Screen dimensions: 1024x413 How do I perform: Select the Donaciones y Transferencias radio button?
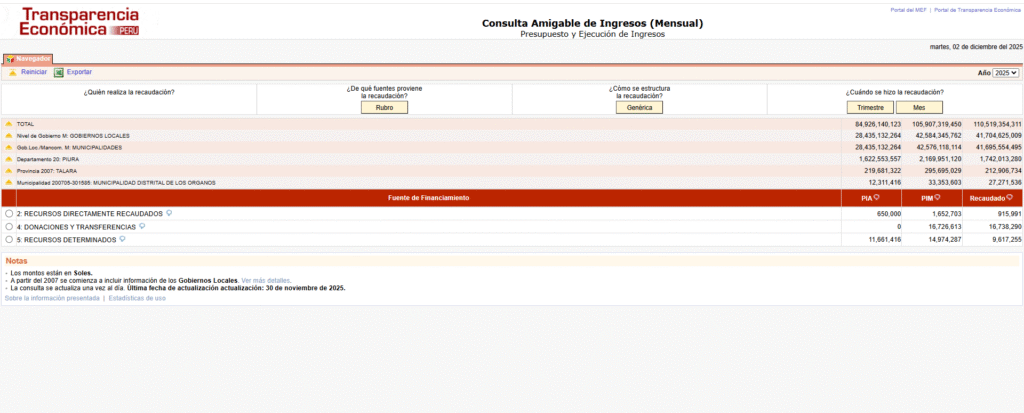[9, 227]
